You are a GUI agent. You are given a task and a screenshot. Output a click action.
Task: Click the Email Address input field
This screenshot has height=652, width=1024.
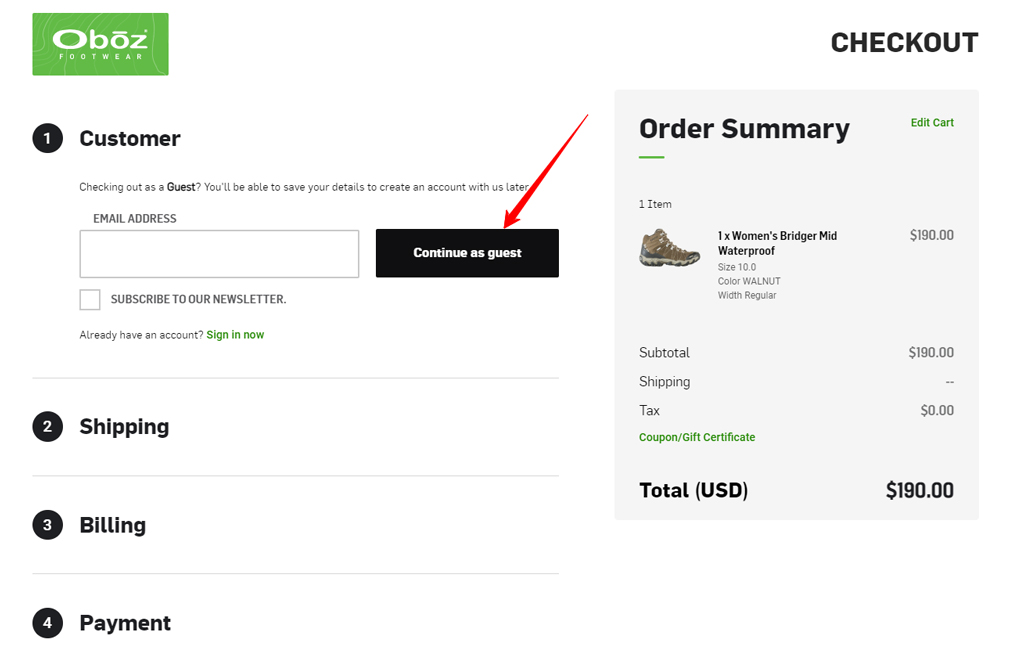[x=219, y=254]
